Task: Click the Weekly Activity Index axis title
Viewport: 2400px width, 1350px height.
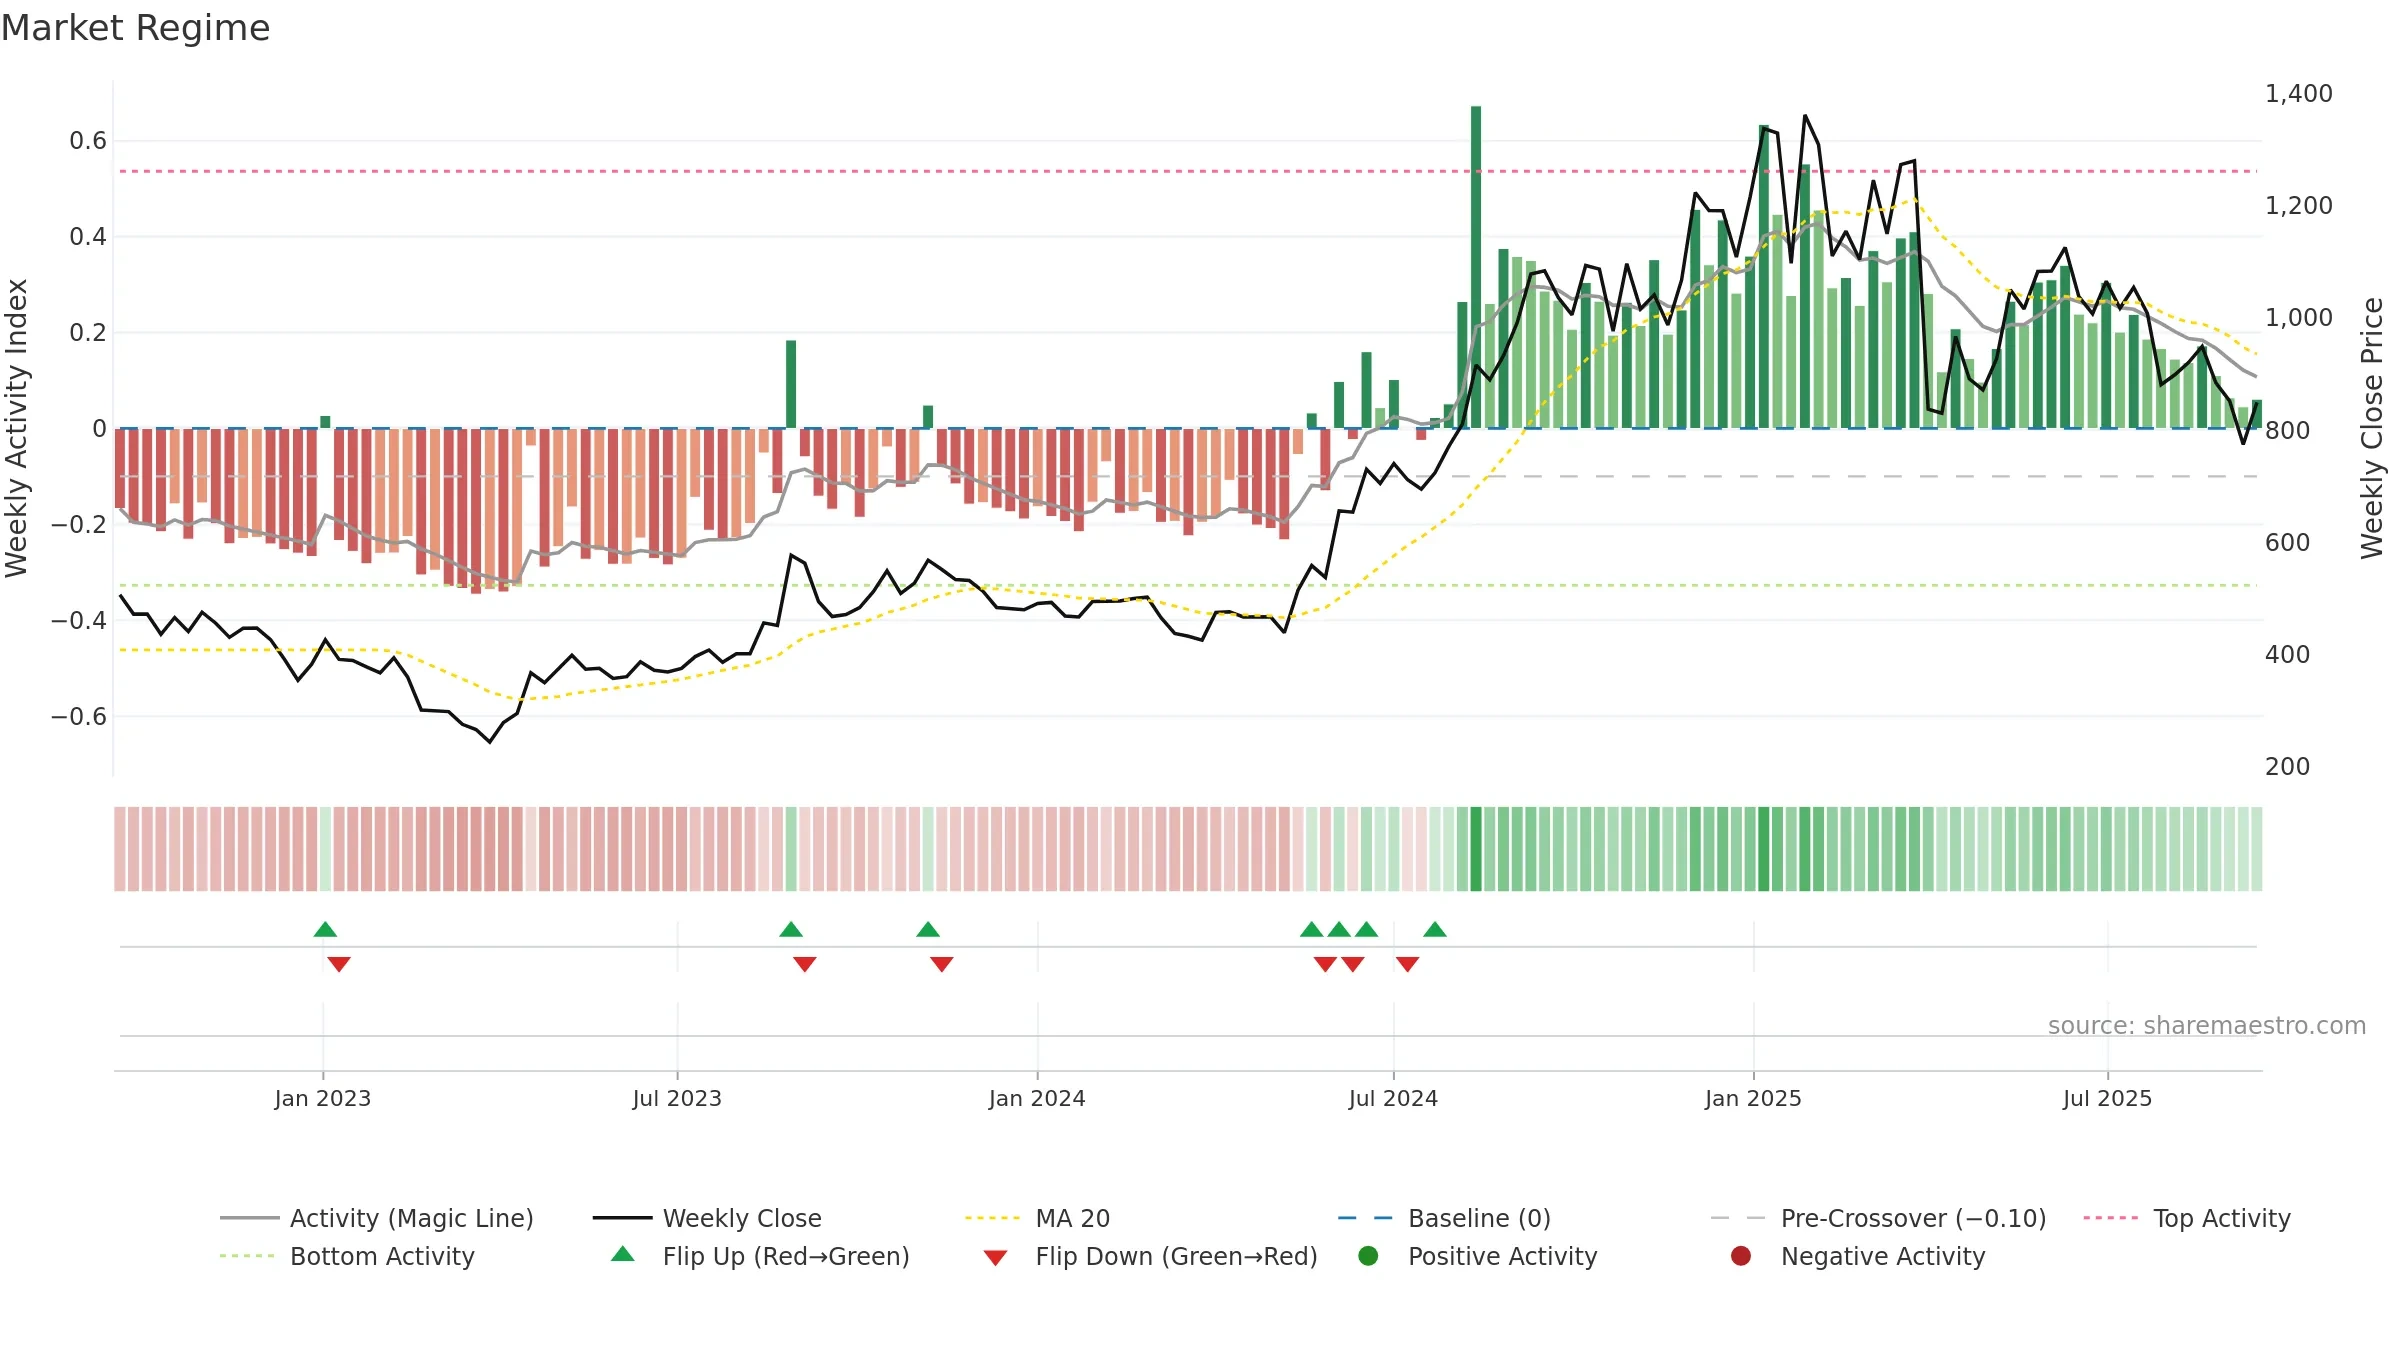Action: 17,428
